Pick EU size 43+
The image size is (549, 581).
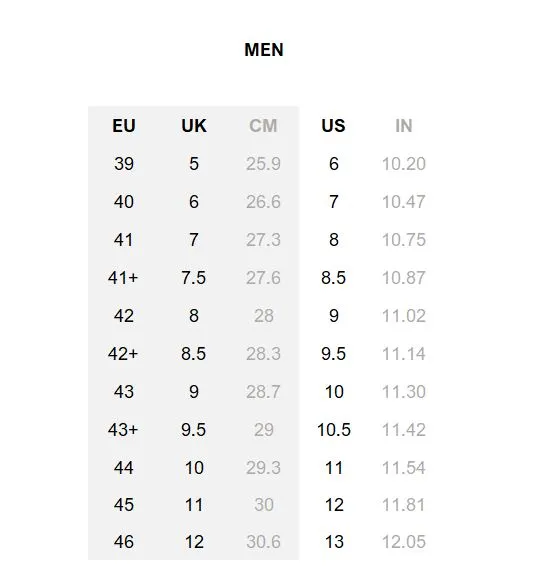(123, 430)
